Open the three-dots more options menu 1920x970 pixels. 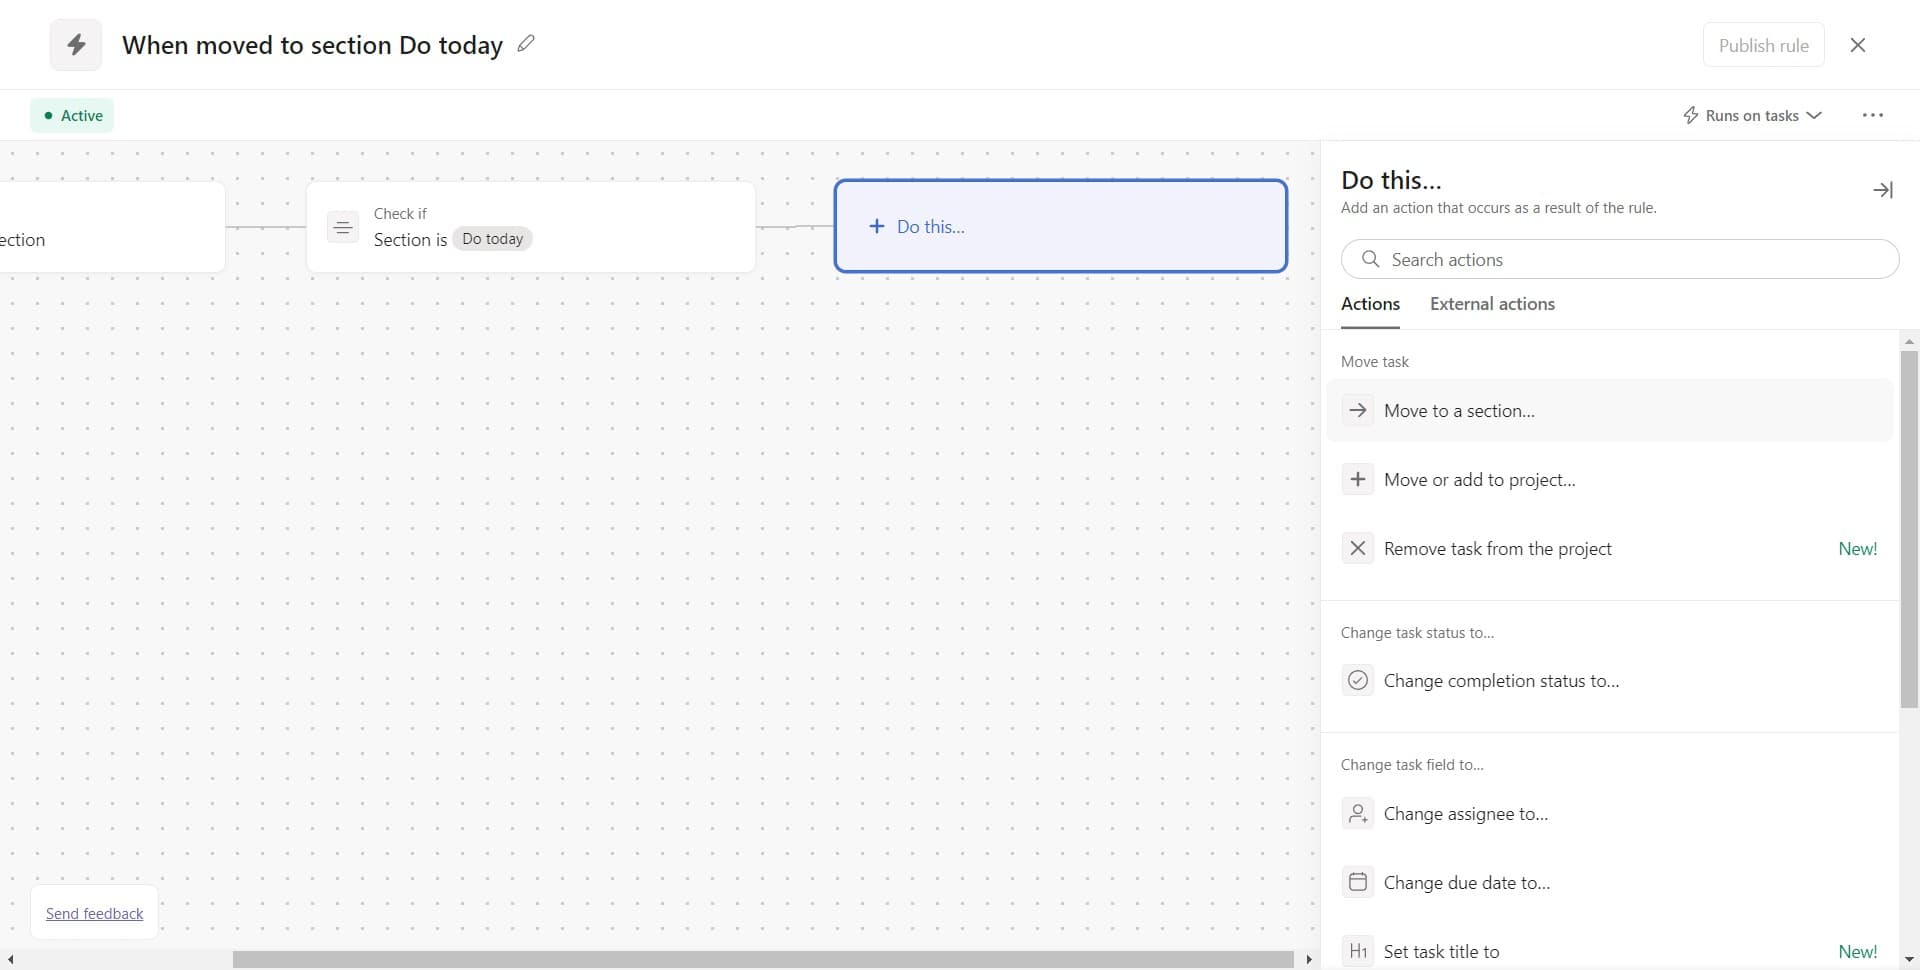[1872, 116]
